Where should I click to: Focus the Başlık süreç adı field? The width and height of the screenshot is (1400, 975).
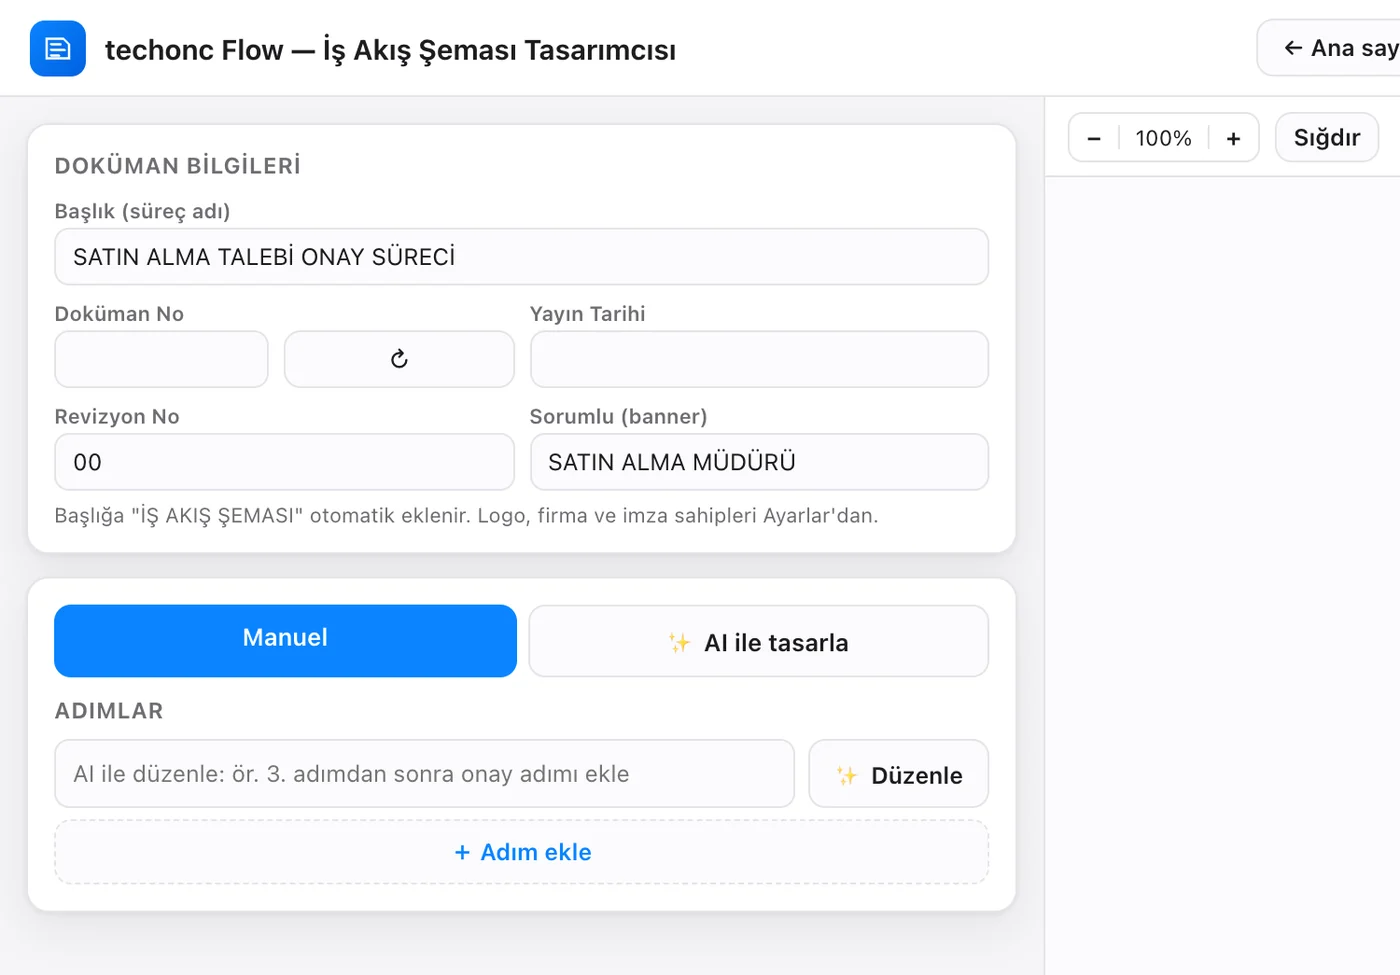tap(522, 257)
